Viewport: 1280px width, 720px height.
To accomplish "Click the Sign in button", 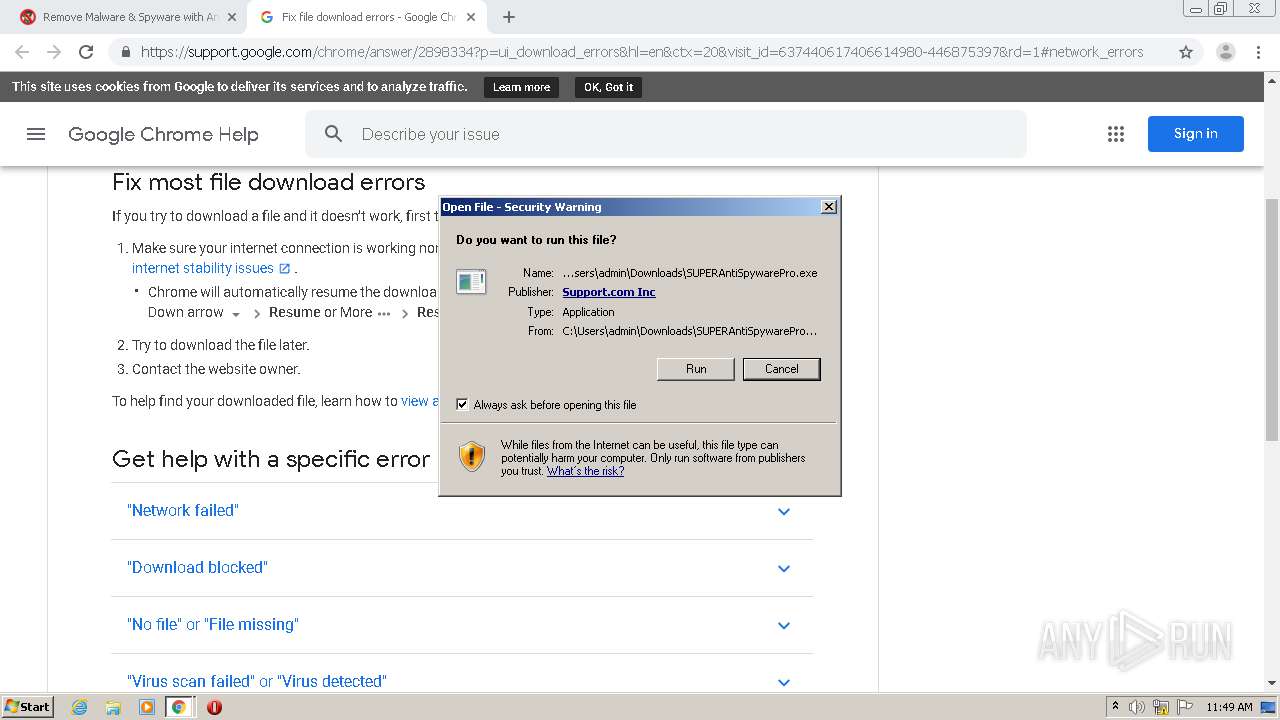I will pos(1195,134).
